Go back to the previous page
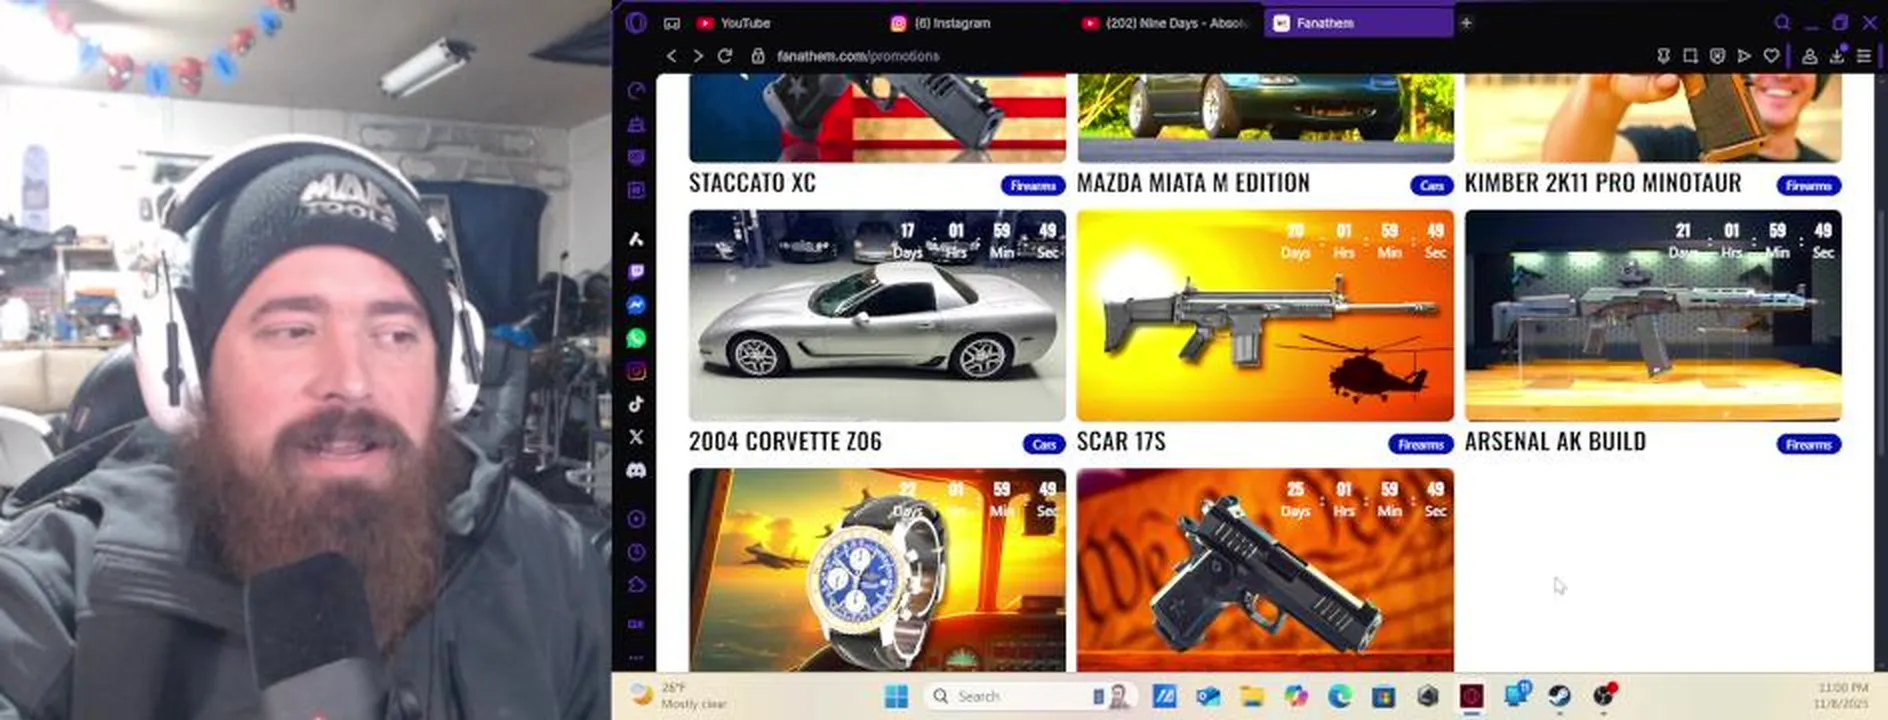The height and width of the screenshot is (720, 1888). click(x=672, y=56)
